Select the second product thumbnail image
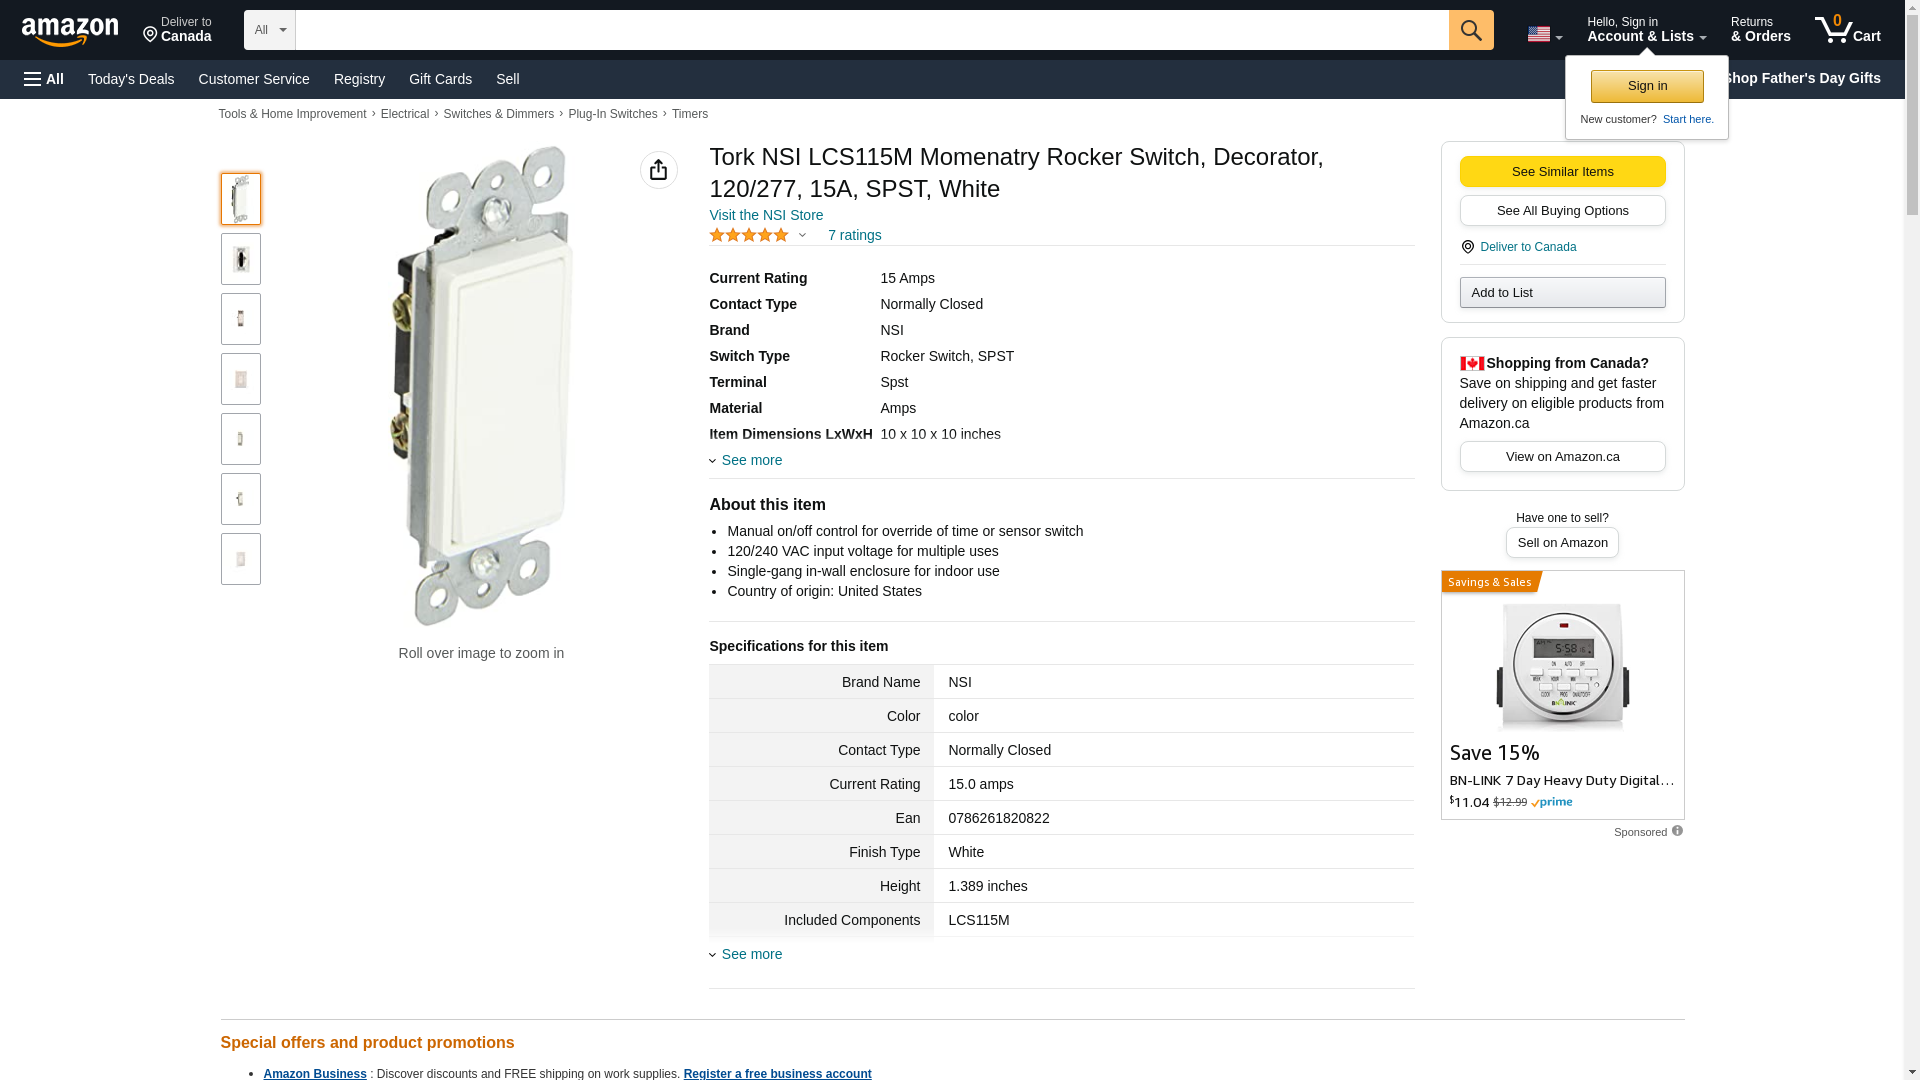The height and width of the screenshot is (1080, 1920). (241, 259)
